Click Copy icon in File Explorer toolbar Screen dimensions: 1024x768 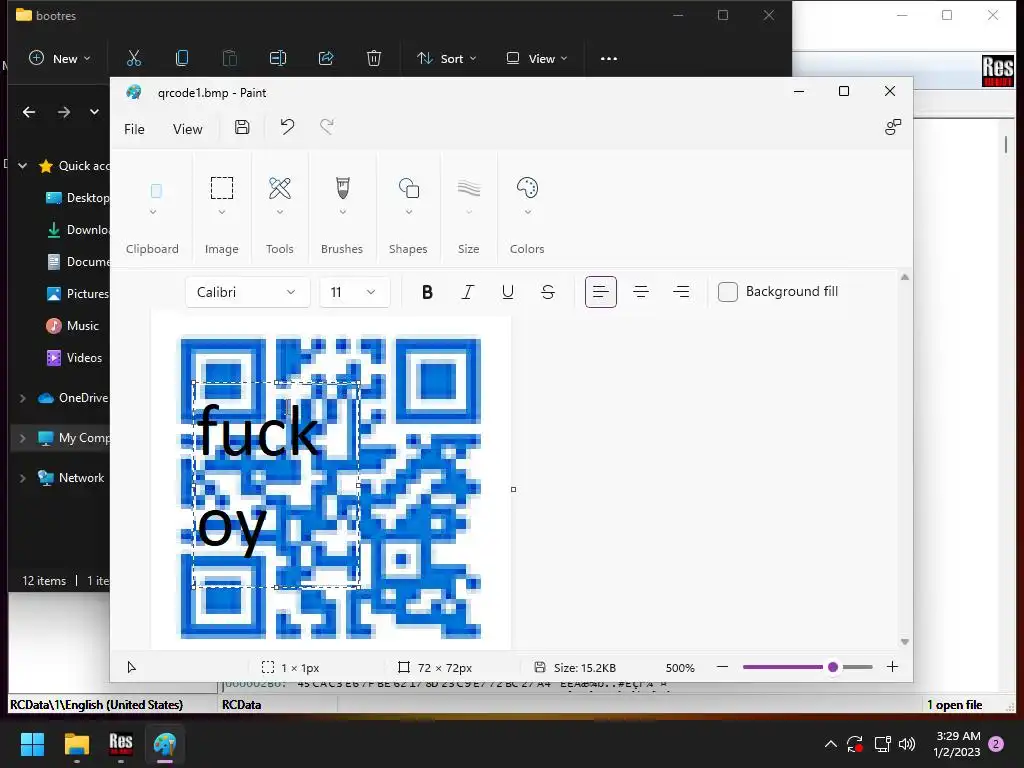182,59
